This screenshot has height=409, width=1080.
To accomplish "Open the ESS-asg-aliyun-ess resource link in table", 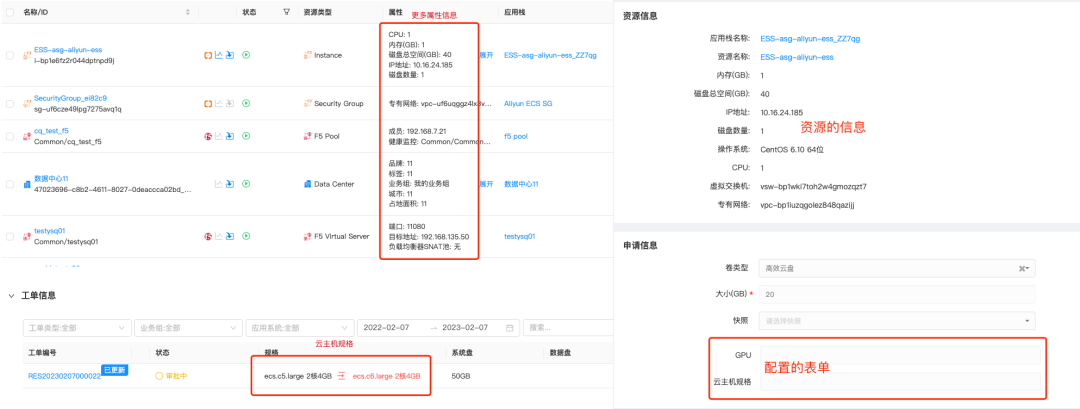I will (x=68, y=50).
